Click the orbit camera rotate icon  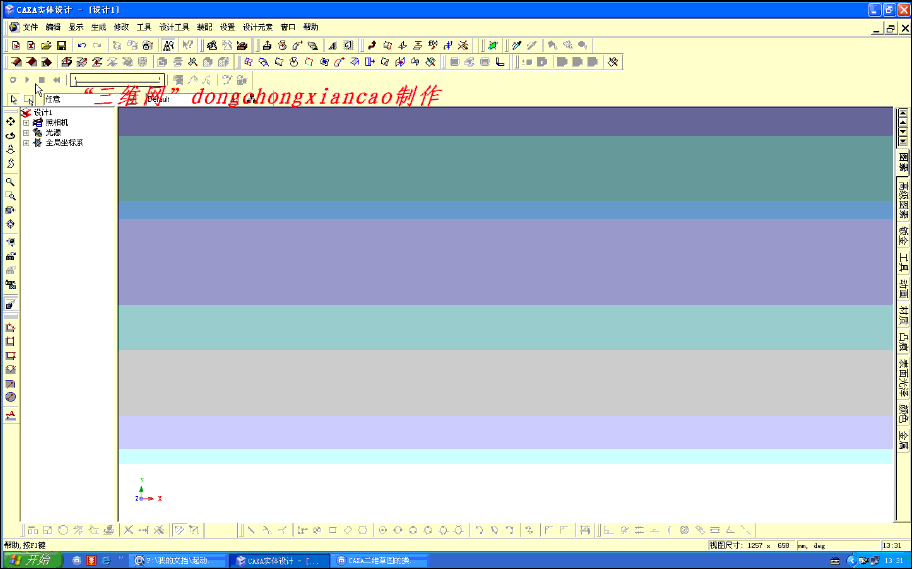[10, 136]
